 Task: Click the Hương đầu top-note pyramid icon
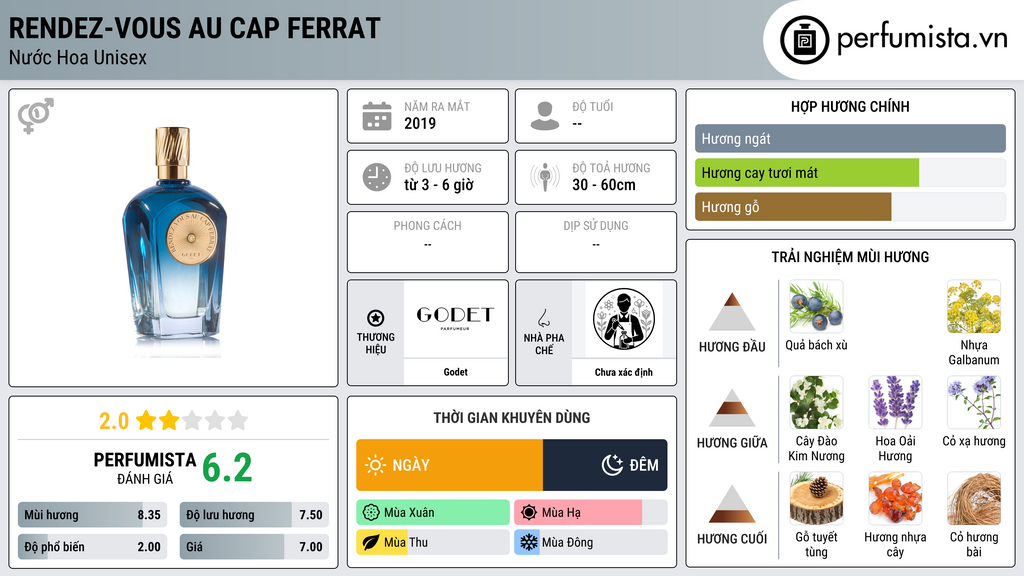(732, 312)
